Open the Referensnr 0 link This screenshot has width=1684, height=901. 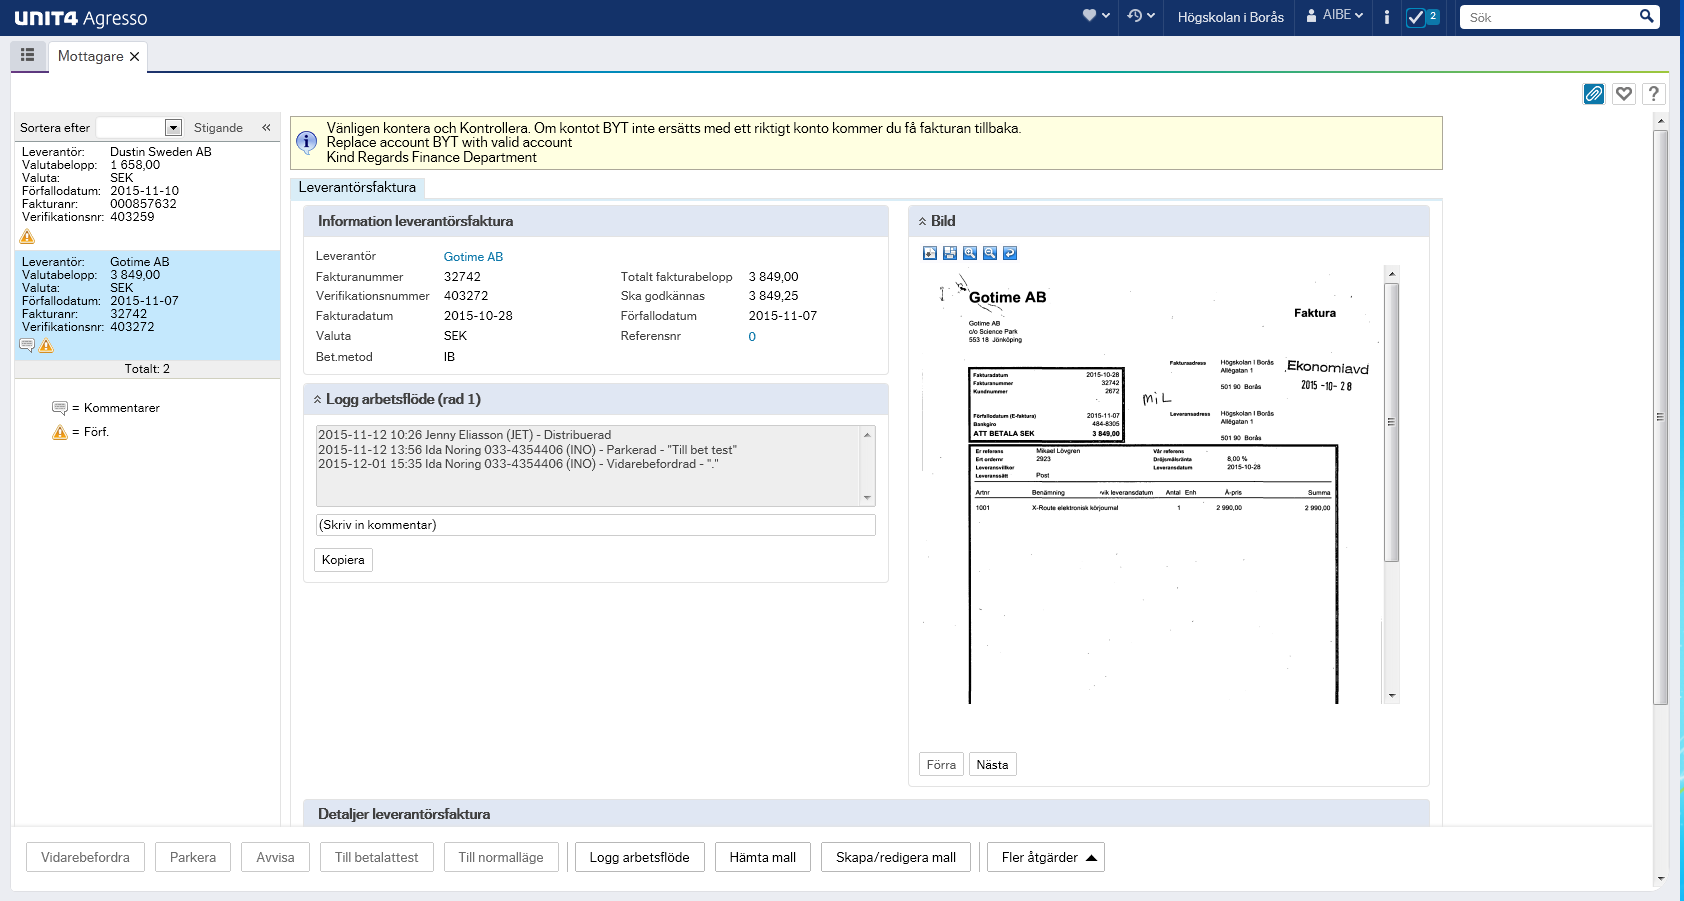coord(752,337)
